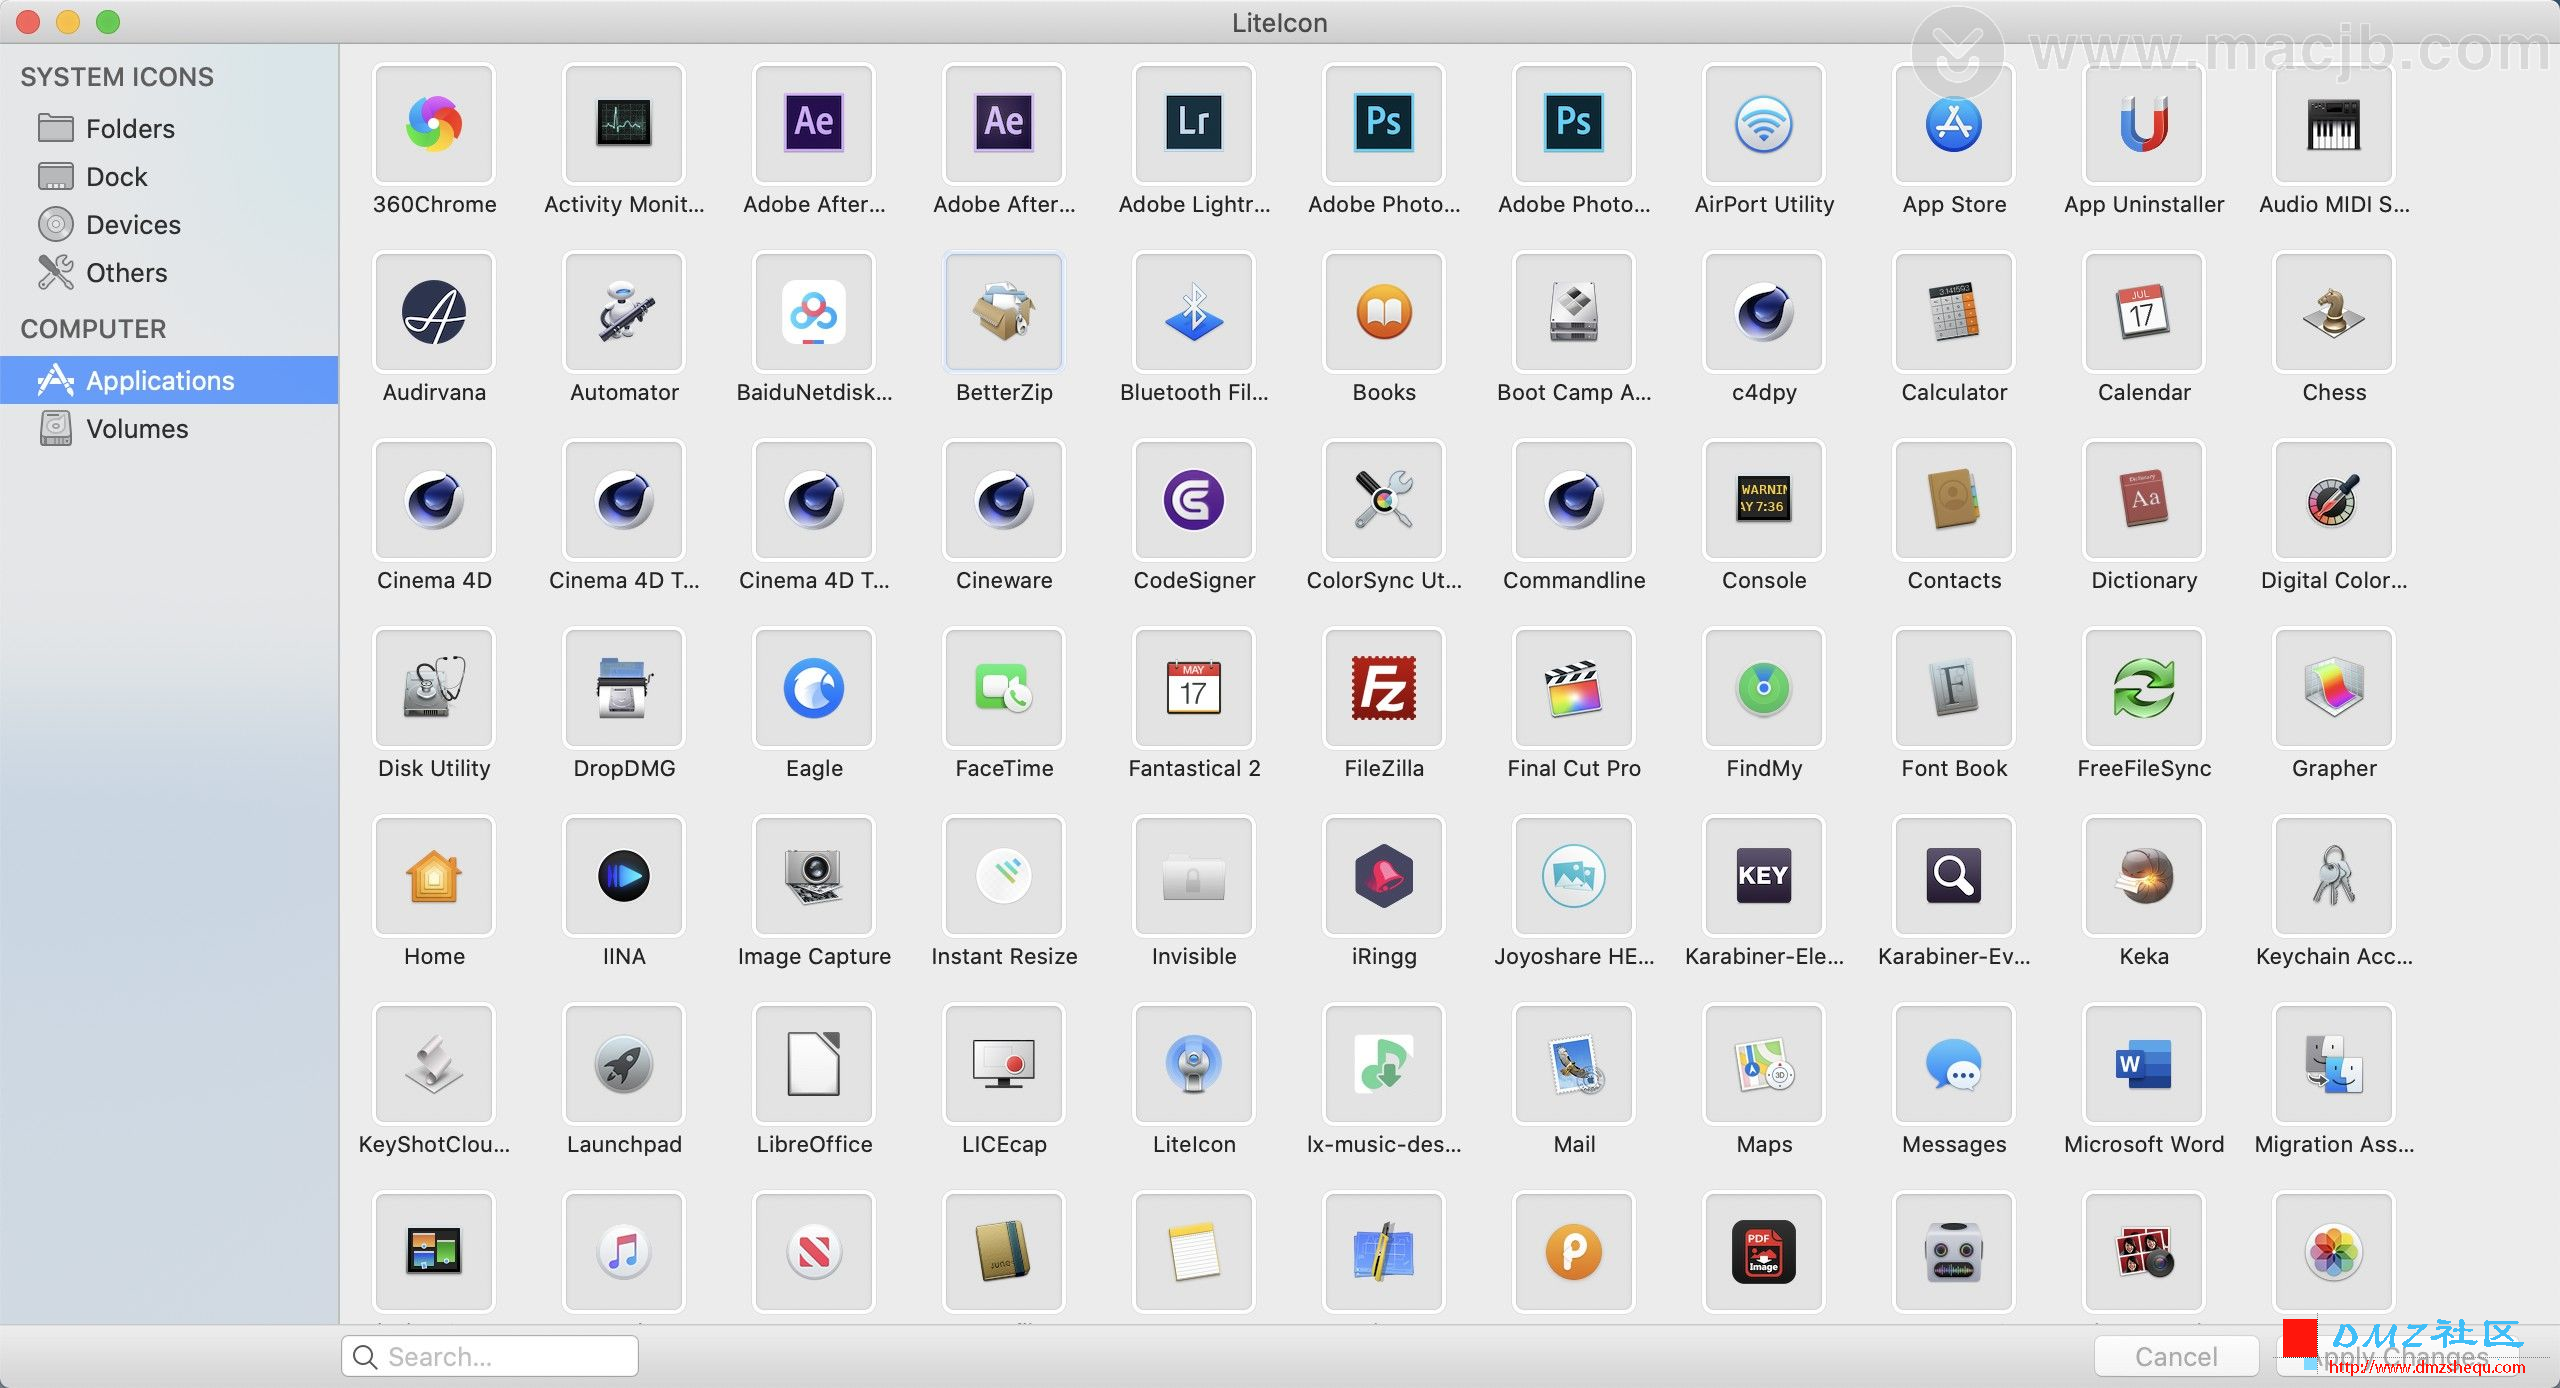The width and height of the screenshot is (2560, 1388).
Task: Select the Music app icon
Action: (624, 1252)
